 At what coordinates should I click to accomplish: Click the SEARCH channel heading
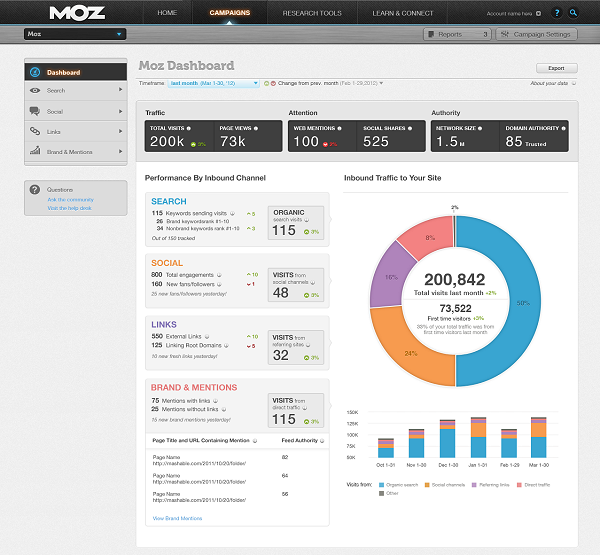[169, 201]
